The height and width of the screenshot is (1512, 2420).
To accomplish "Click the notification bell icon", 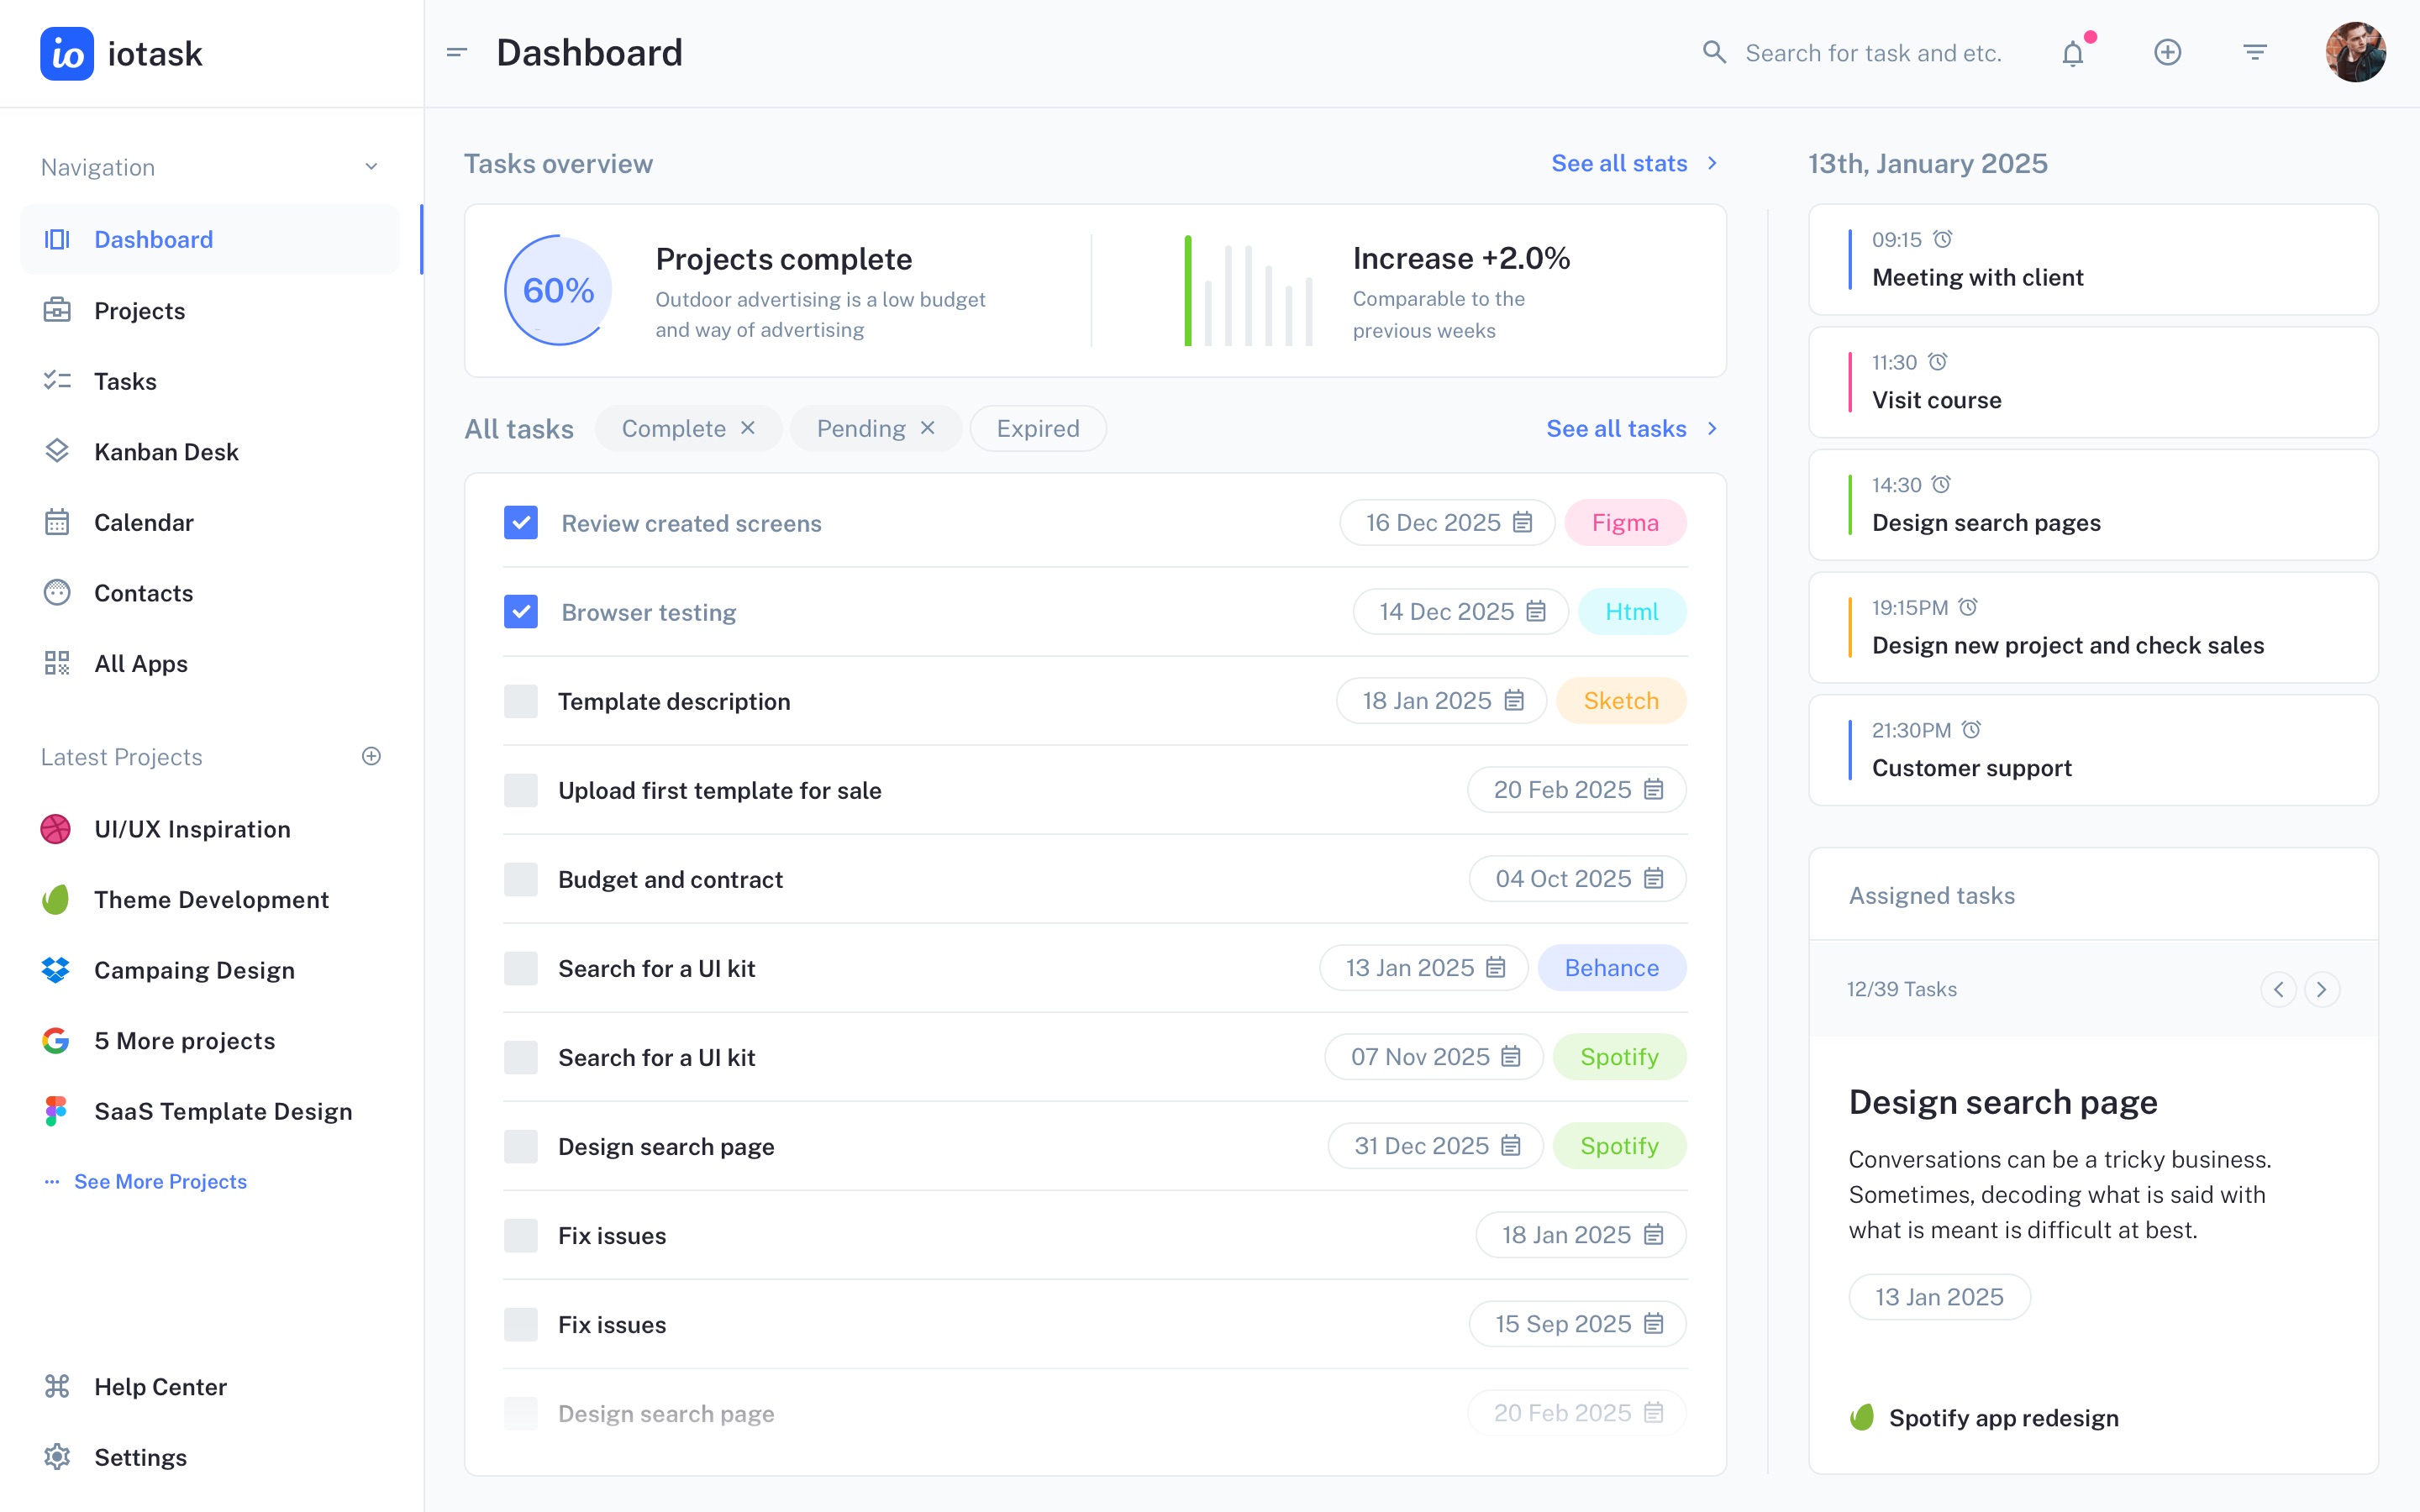I will (2073, 53).
